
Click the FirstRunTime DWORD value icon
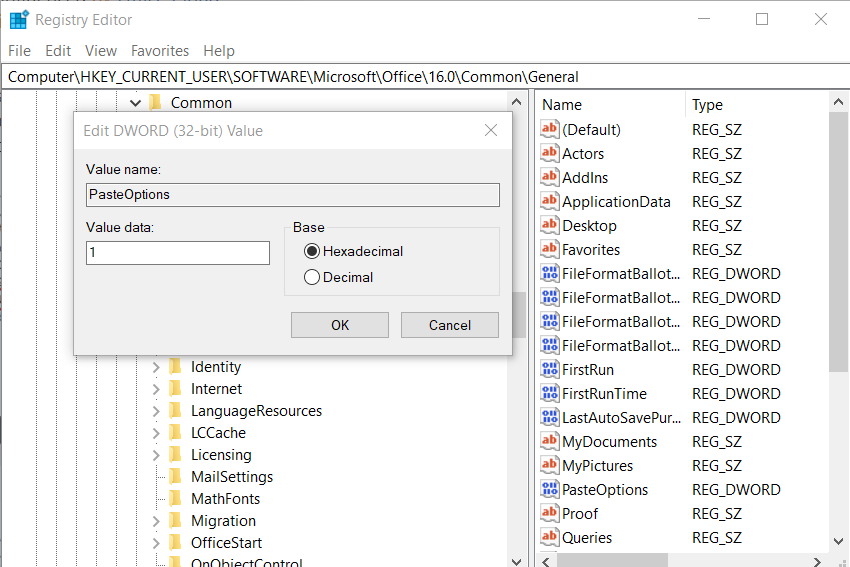point(549,393)
